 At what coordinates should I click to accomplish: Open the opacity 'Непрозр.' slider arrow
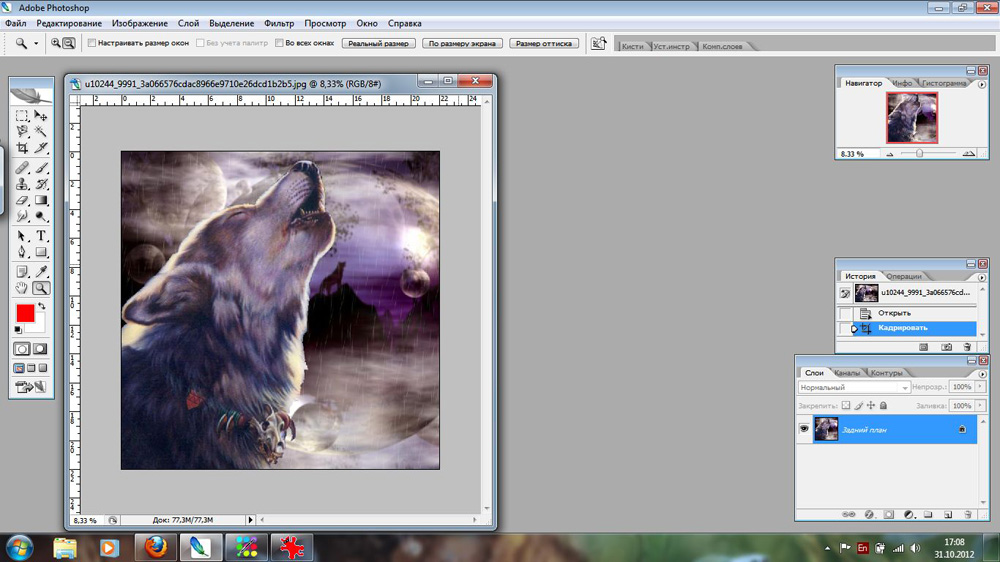(x=980, y=387)
